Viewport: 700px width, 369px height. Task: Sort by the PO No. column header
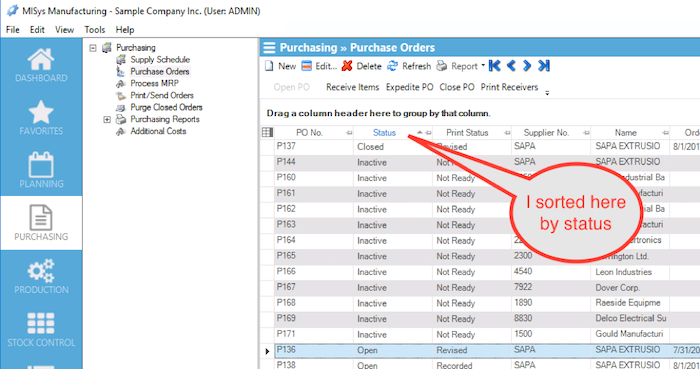click(x=309, y=133)
